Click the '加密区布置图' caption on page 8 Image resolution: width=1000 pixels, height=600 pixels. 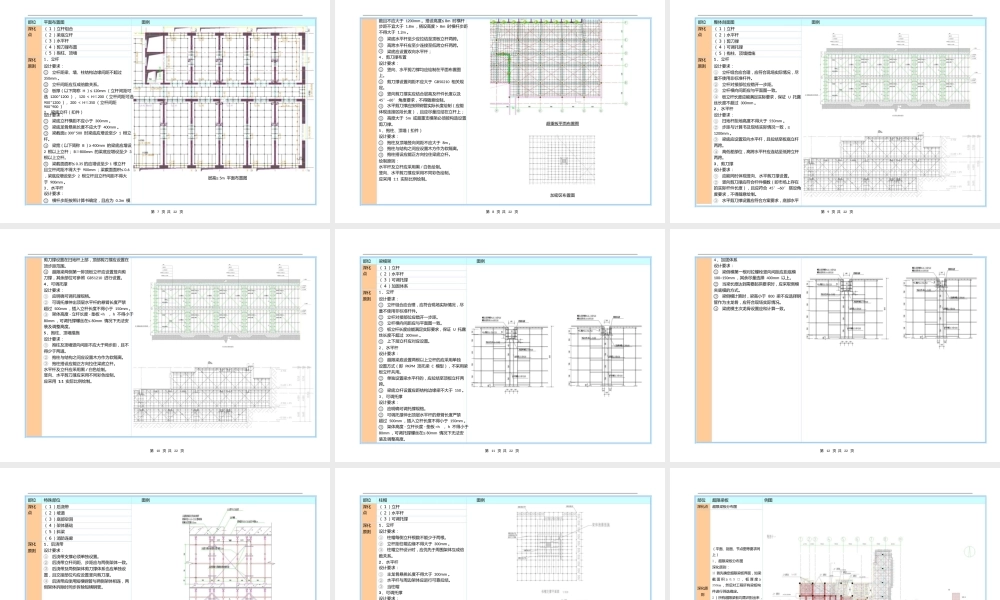562,195
